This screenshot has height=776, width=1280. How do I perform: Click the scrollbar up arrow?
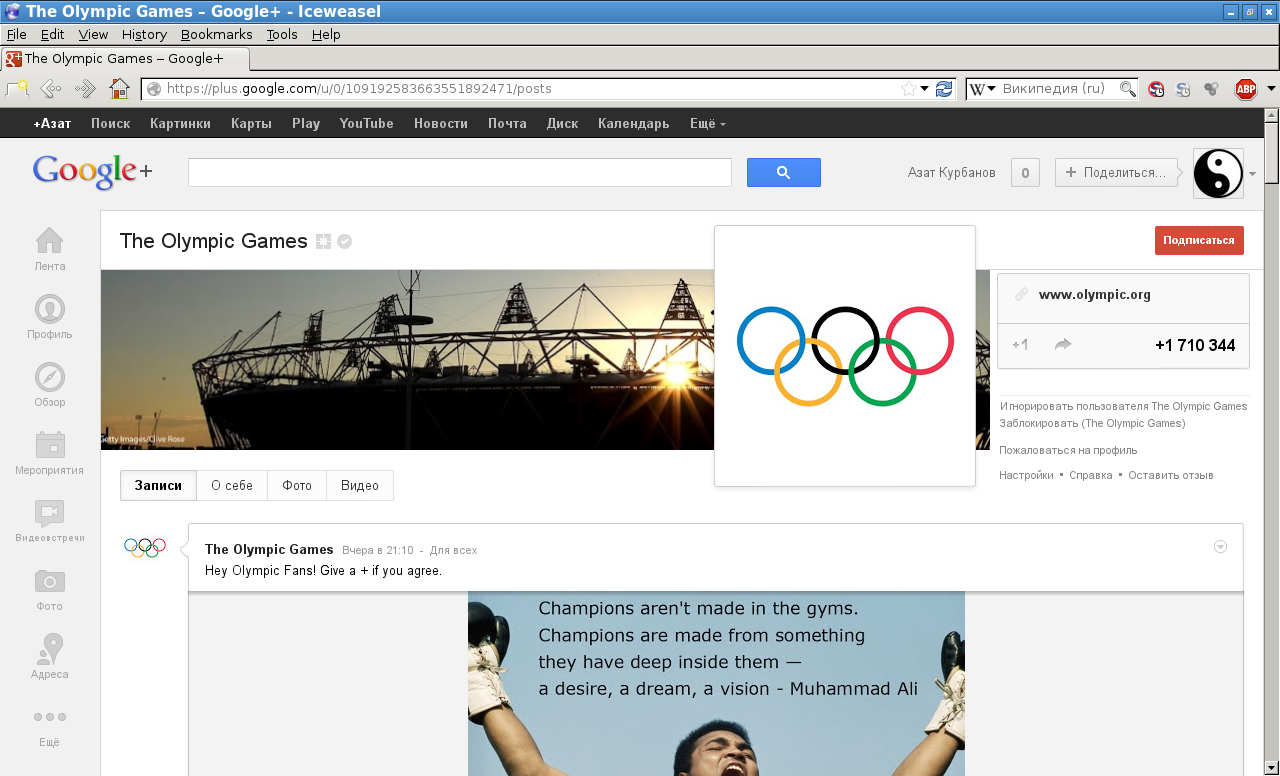(x=1272, y=114)
